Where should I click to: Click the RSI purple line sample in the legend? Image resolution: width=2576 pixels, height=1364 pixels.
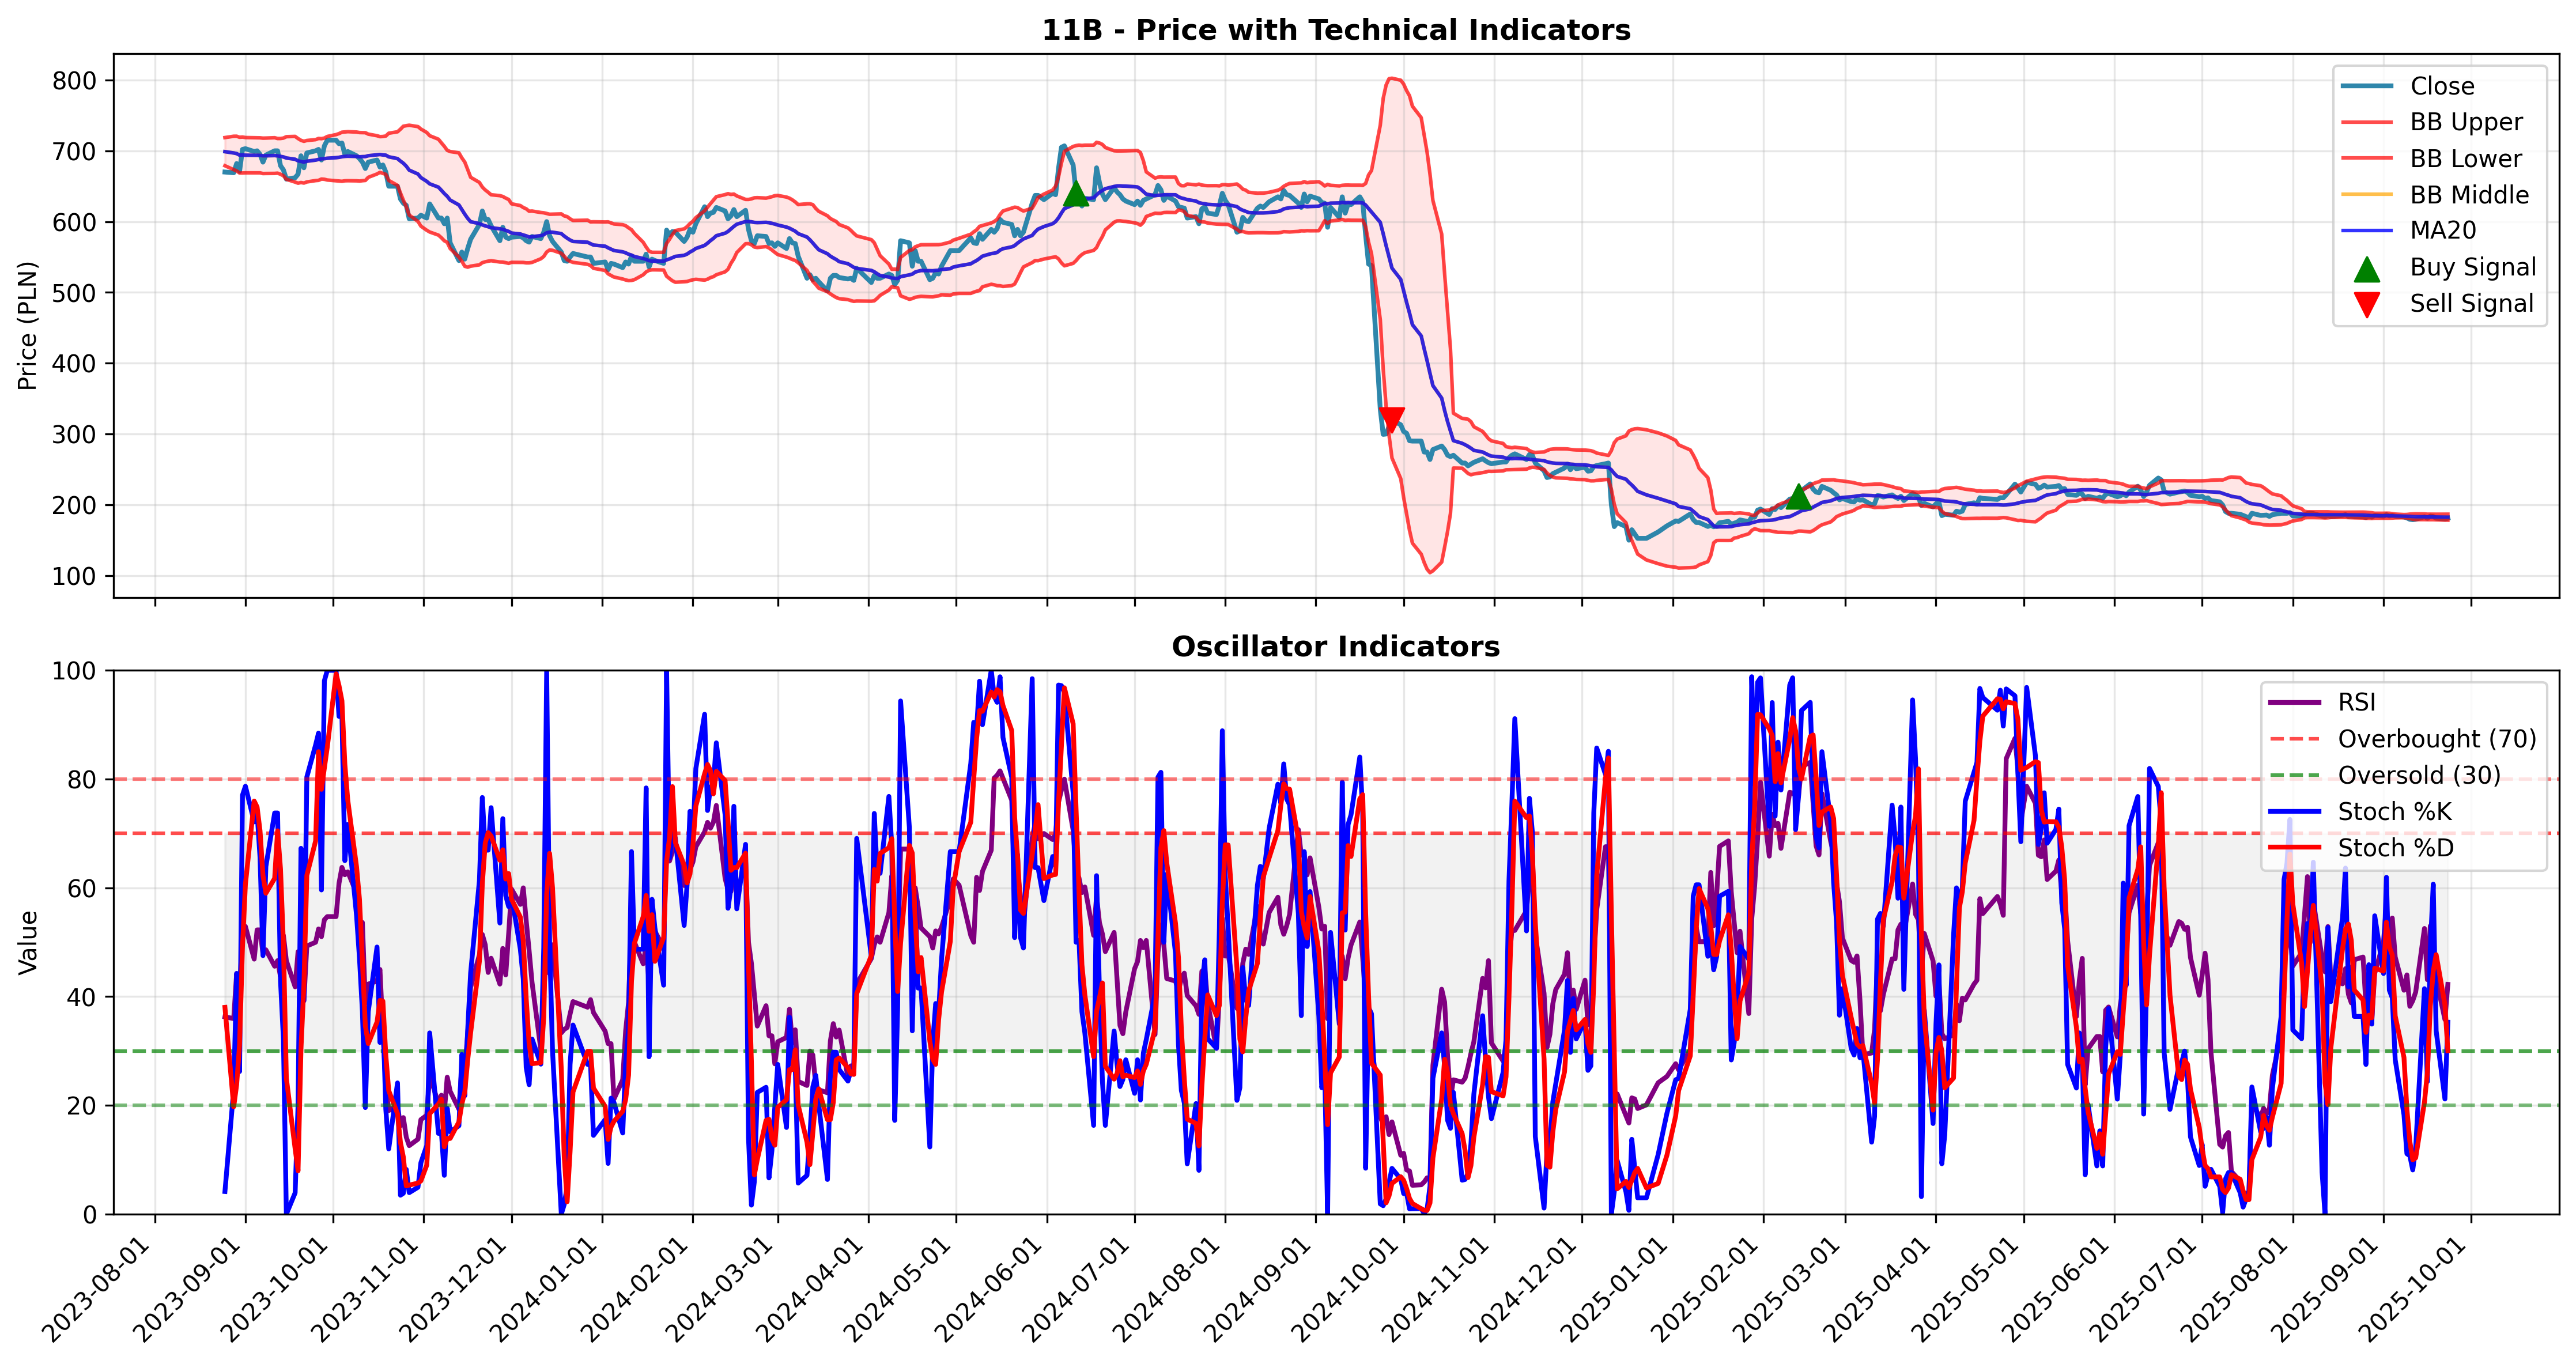pos(2294,703)
